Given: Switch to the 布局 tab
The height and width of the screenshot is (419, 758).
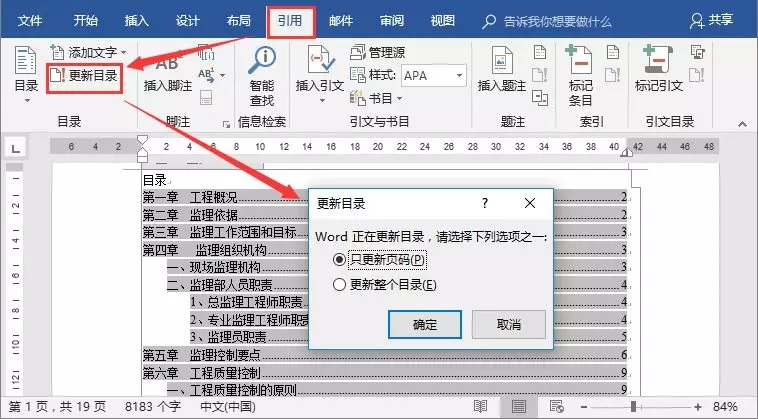Looking at the screenshot, I should click(x=238, y=20).
